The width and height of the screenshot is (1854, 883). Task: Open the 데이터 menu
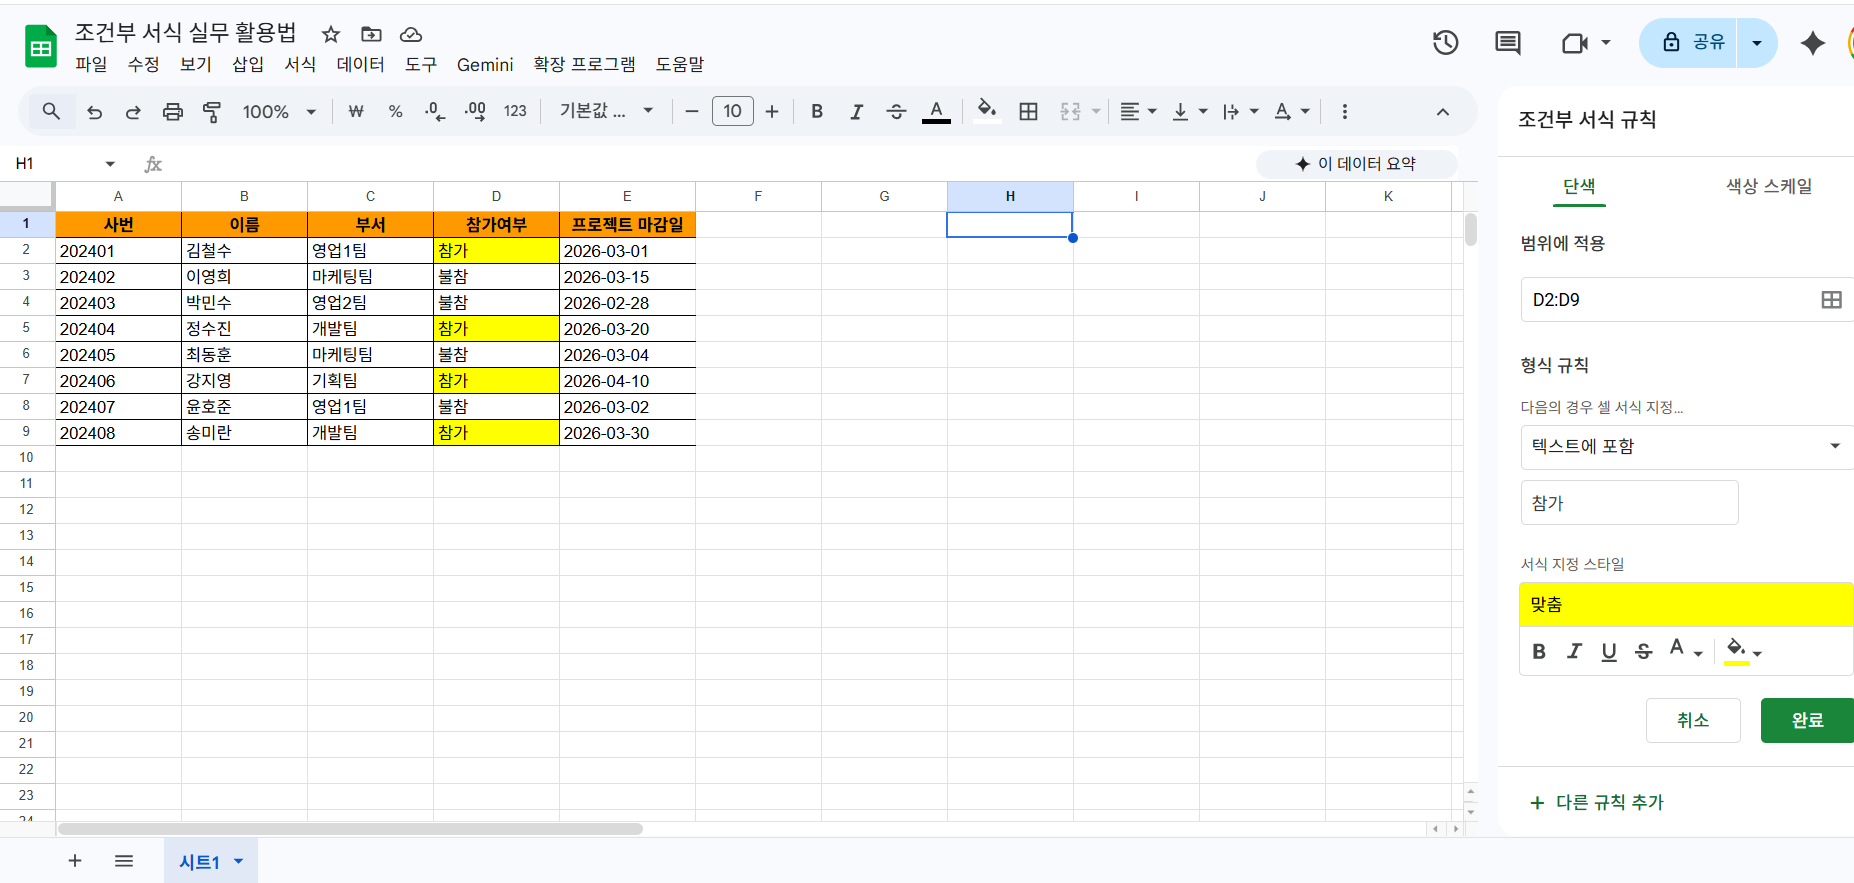[360, 65]
